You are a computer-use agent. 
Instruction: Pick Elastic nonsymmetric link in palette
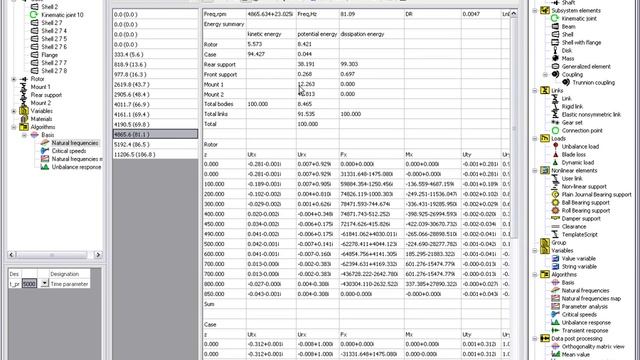click(591, 115)
